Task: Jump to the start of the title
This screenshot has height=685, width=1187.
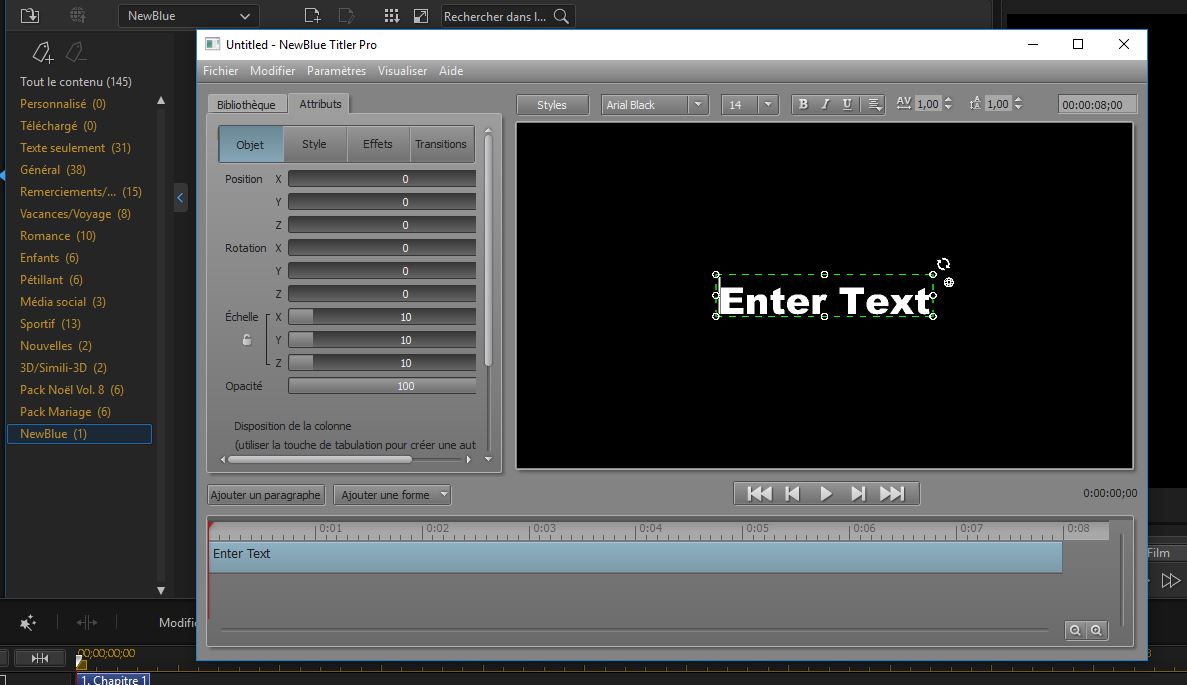Action: pos(760,493)
